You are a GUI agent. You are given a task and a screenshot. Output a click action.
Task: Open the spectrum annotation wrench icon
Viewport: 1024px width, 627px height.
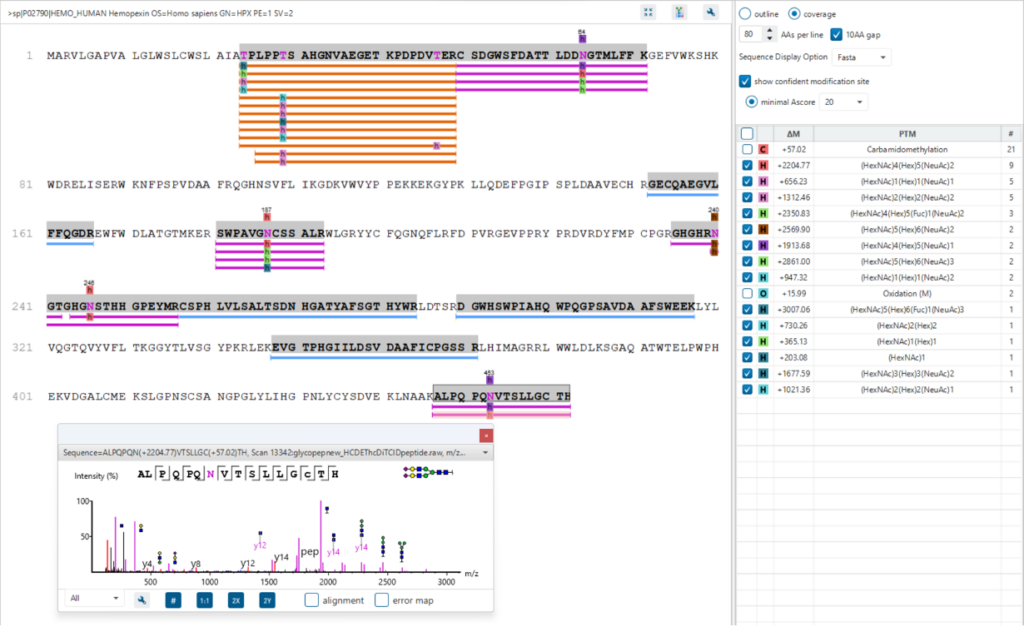pos(142,599)
